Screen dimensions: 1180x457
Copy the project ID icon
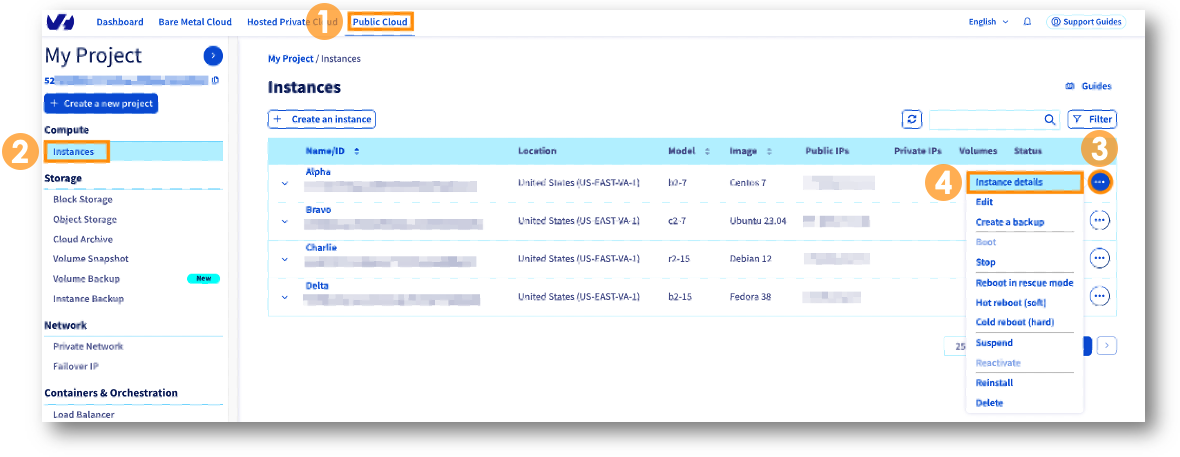pyautogui.click(x=215, y=80)
